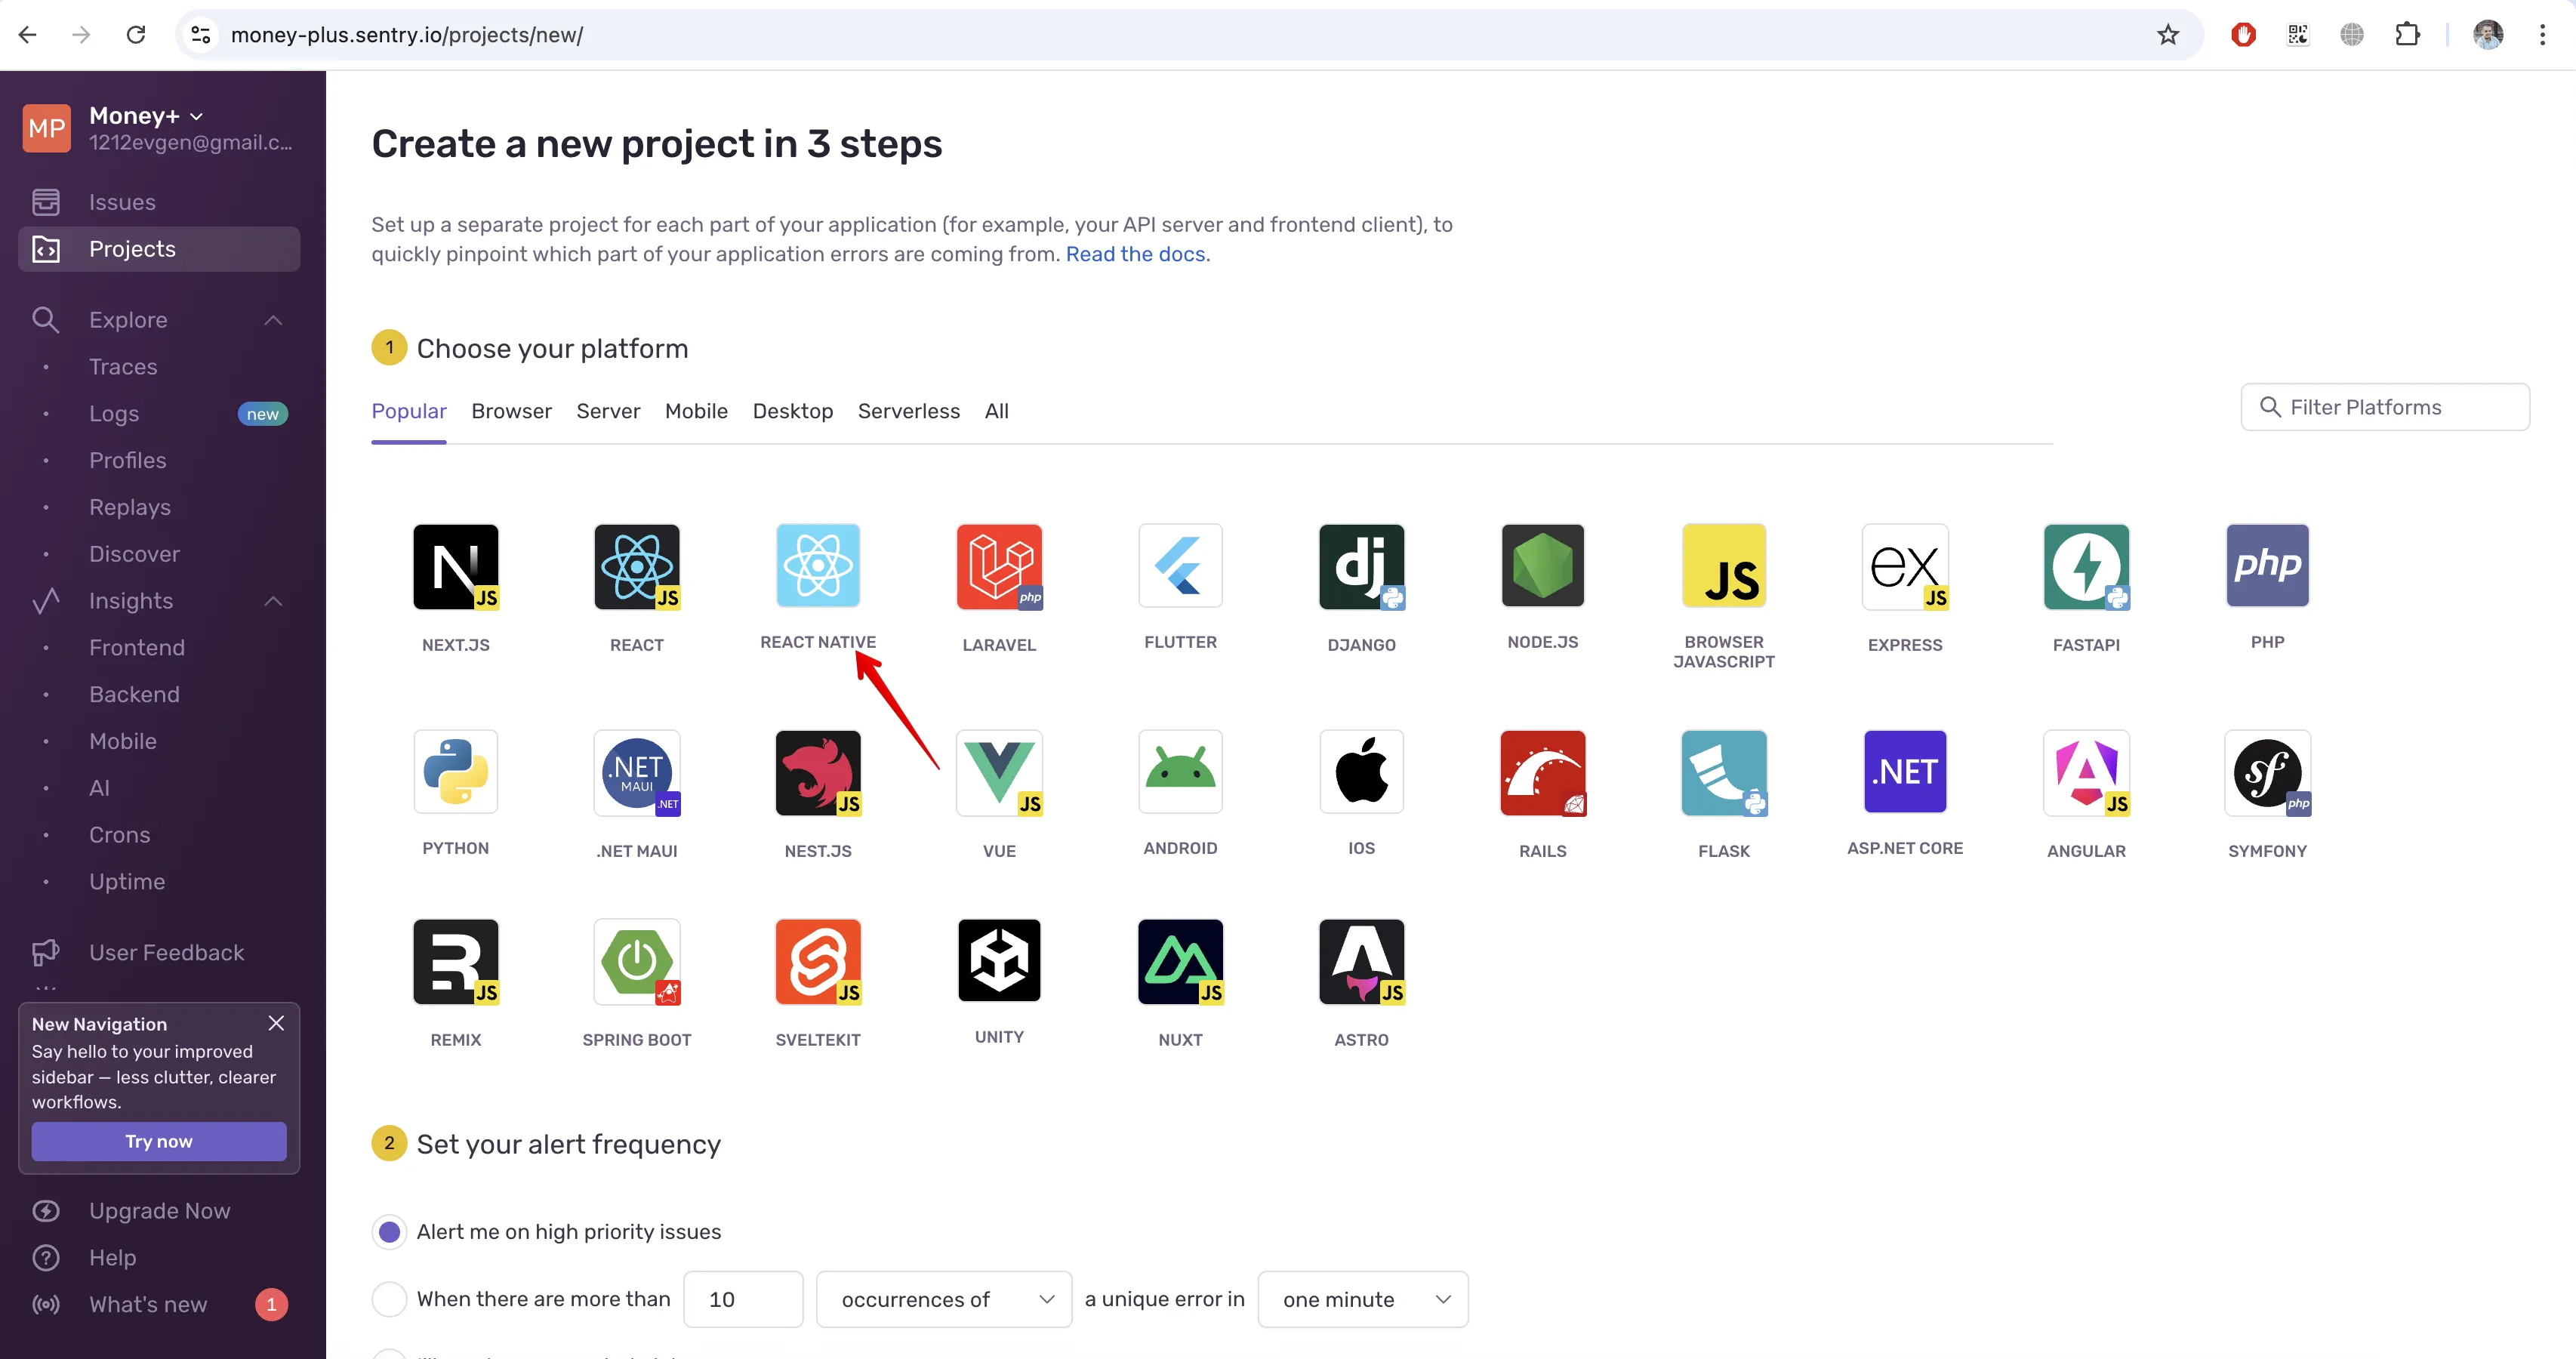
Task: Select the Laravel platform icon
Action: point(999,567)
